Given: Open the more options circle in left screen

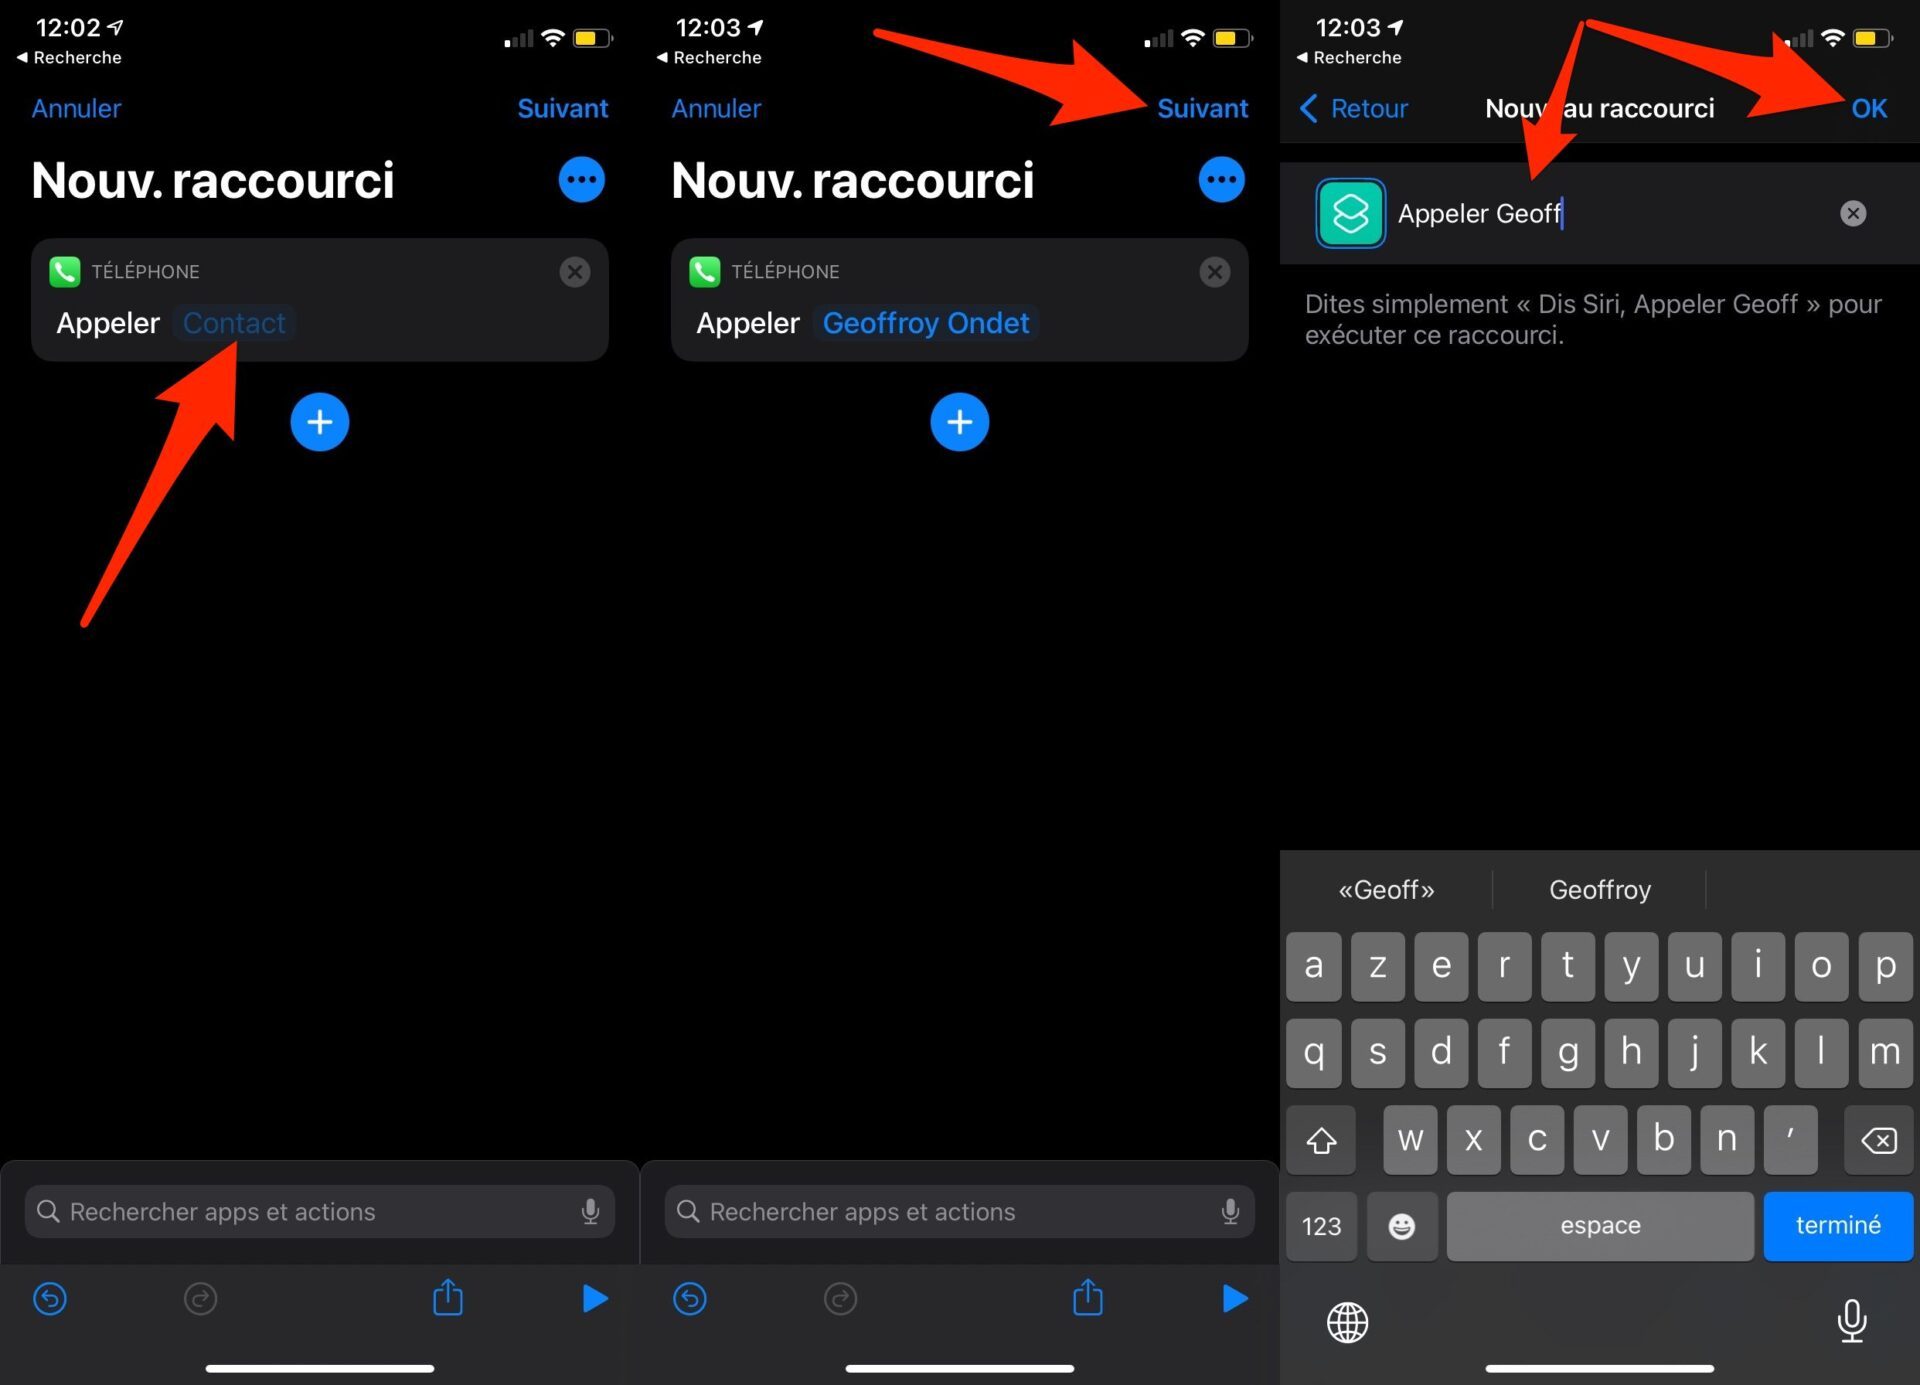Looking at the screenshot, I should coord(581,180).
